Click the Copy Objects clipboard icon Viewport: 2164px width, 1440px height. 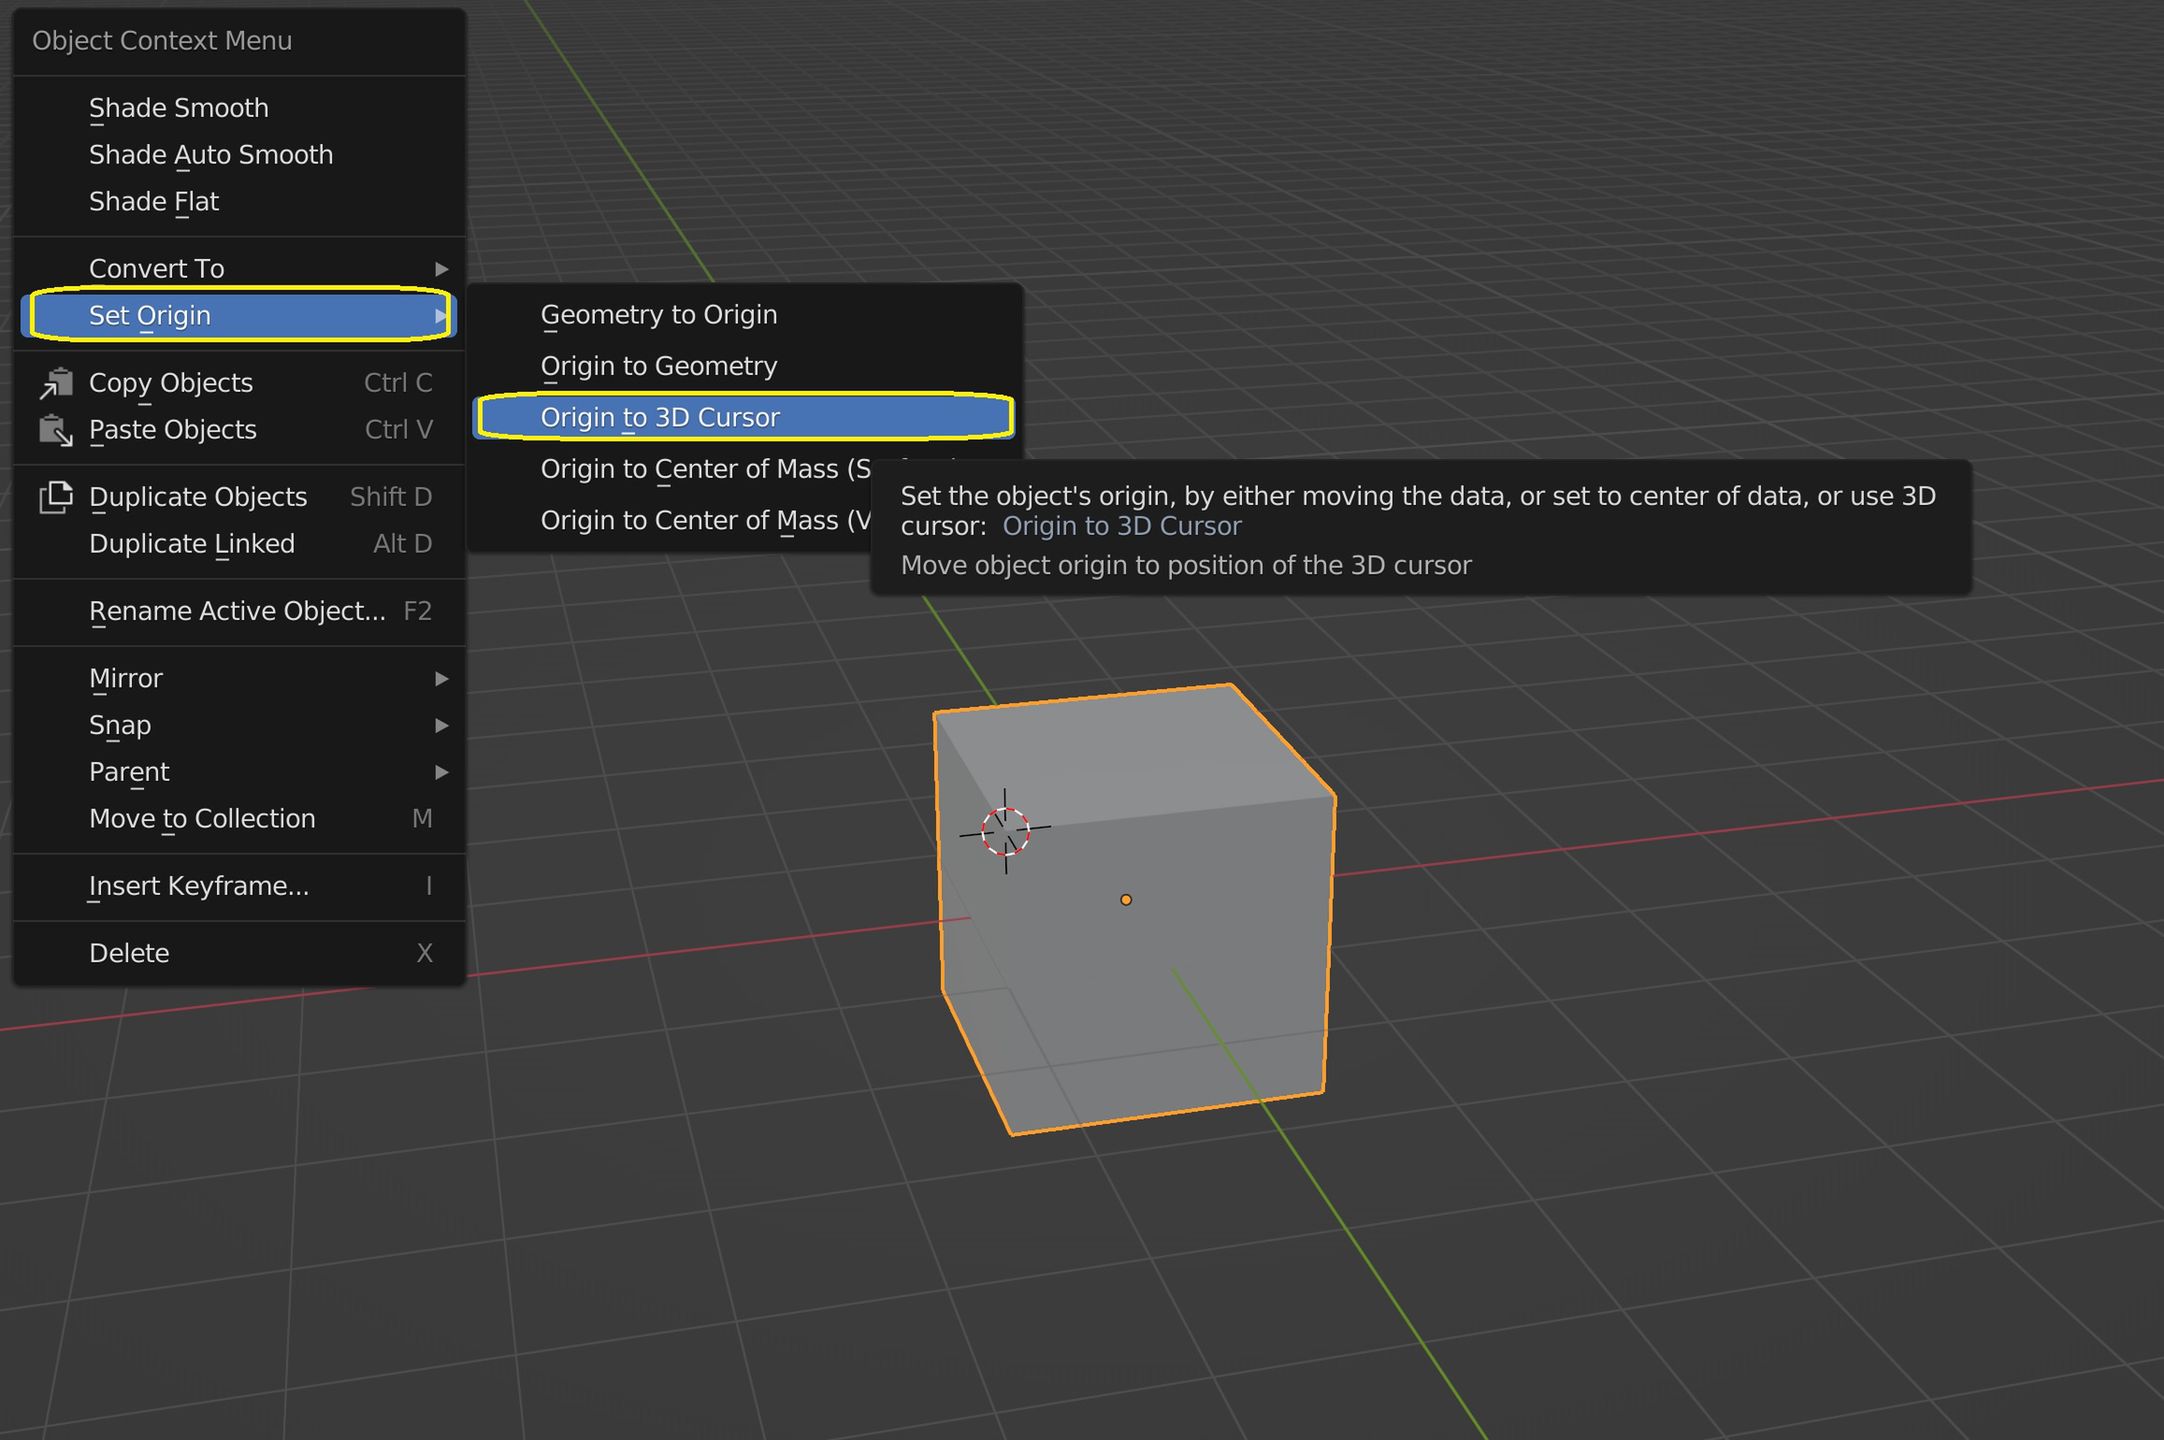[x=57, y=382]
